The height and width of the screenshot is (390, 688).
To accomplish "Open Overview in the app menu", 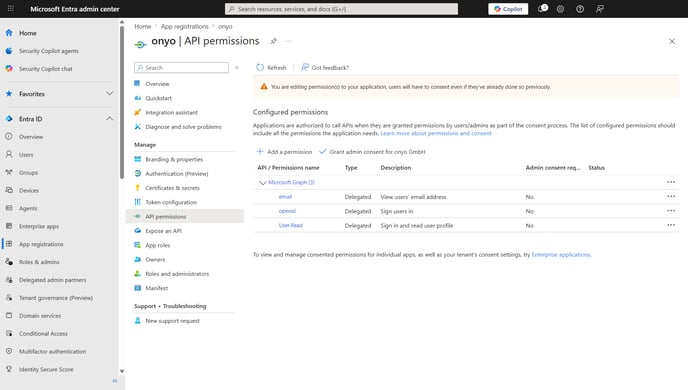I will pyautogui.click(x=157, y=84).
